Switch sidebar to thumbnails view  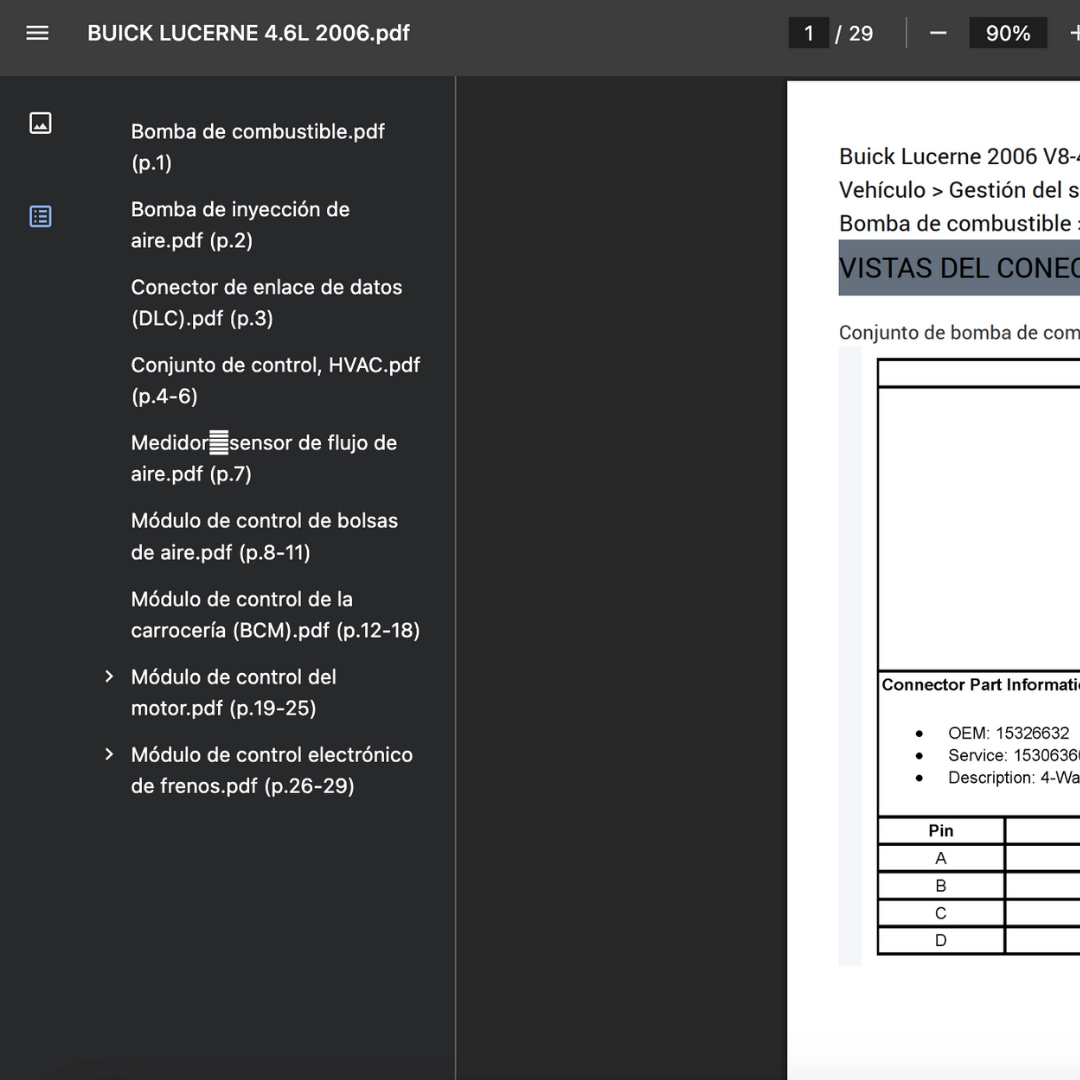(40, 123)
